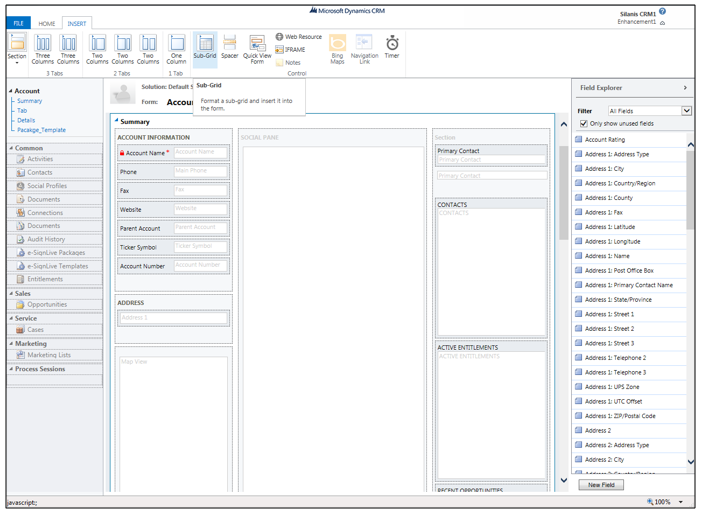Image resolution: width=702 pixels, height=512 pixels.
Task: Click form canvas scrollbar down arrow
Action: 564,480
